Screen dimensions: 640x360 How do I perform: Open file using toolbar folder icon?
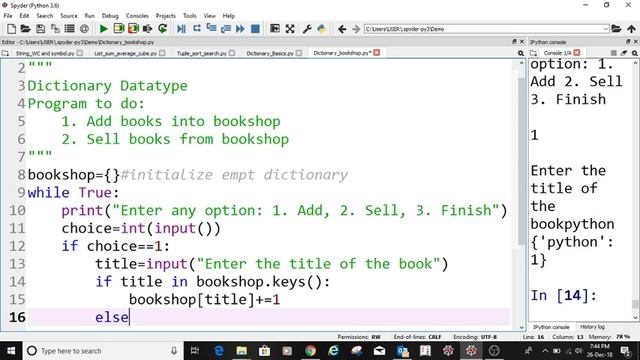pos(25,29)
